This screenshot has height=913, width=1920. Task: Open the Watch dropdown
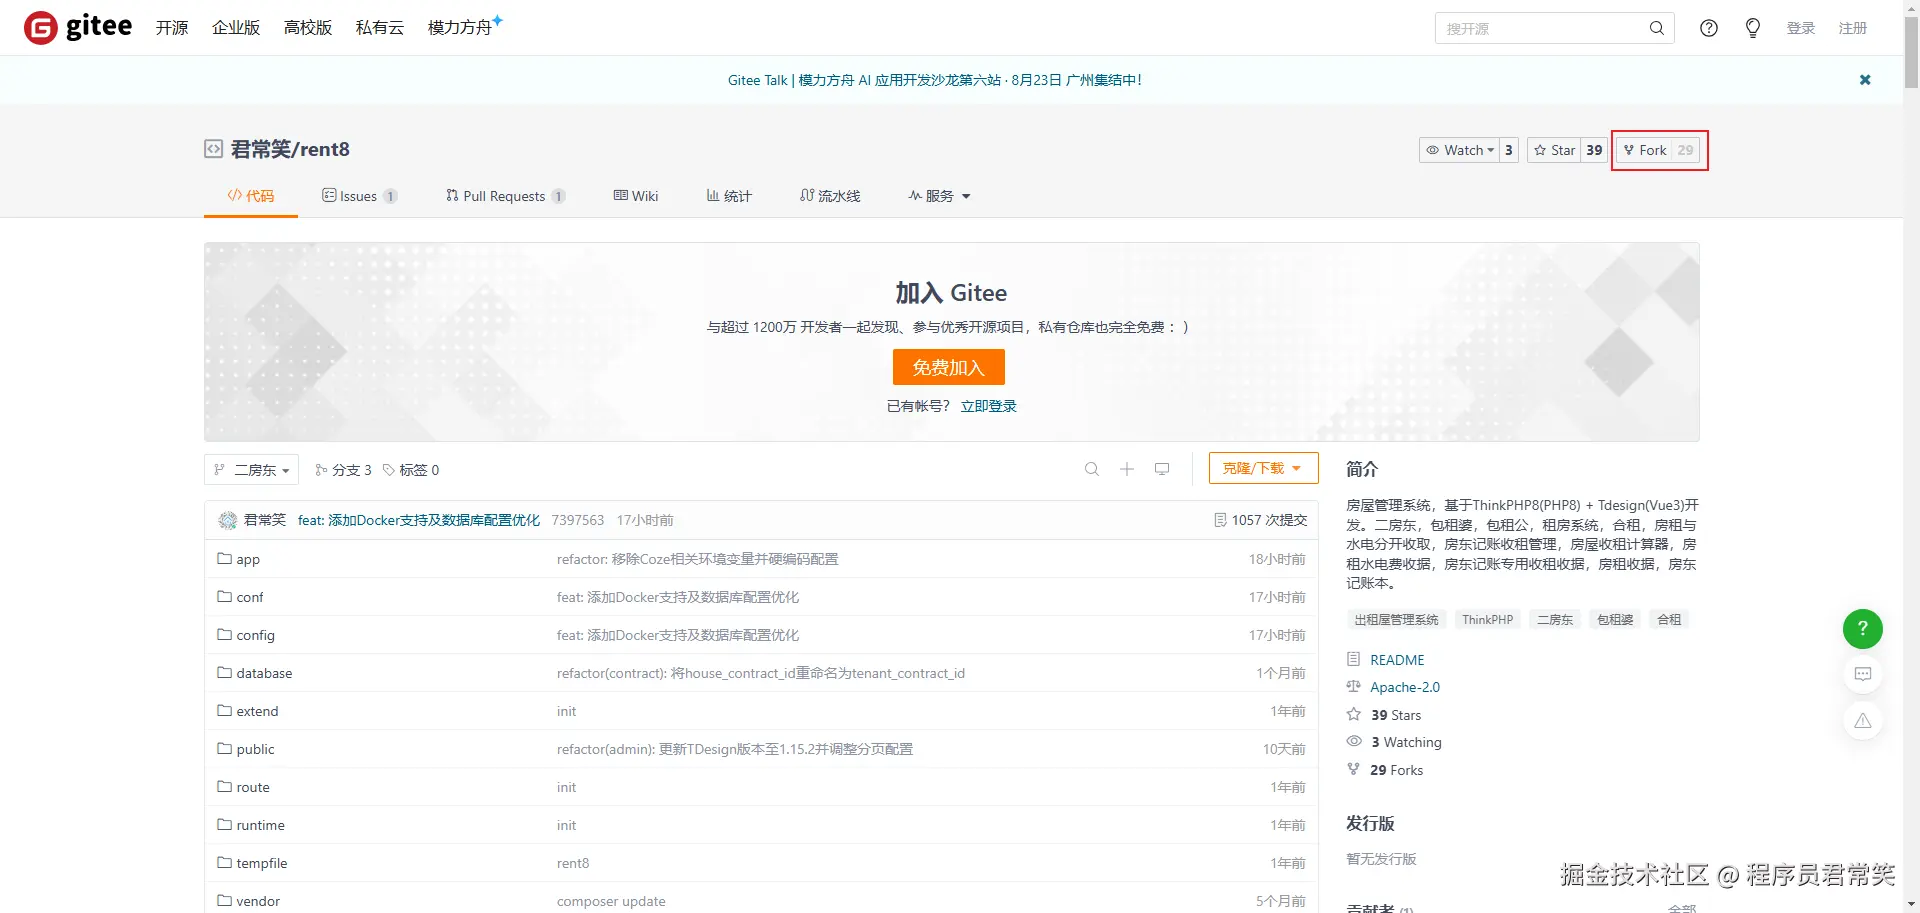pyautogui.click(x=1459, y=150)
